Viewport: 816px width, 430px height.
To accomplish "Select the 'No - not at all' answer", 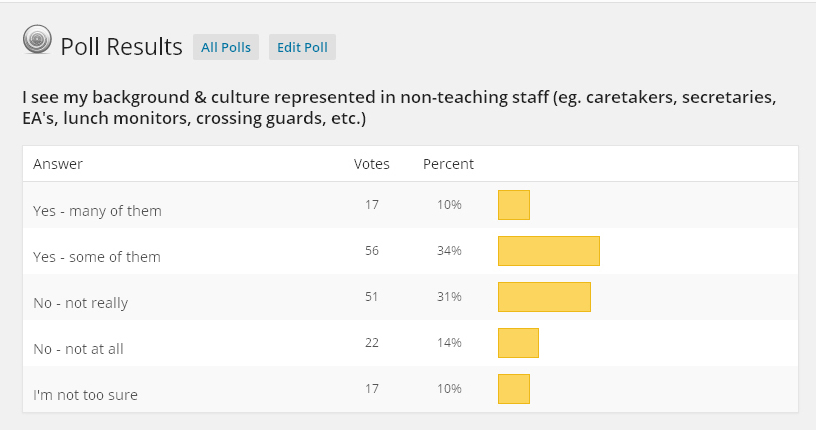I will pos(79,348).
